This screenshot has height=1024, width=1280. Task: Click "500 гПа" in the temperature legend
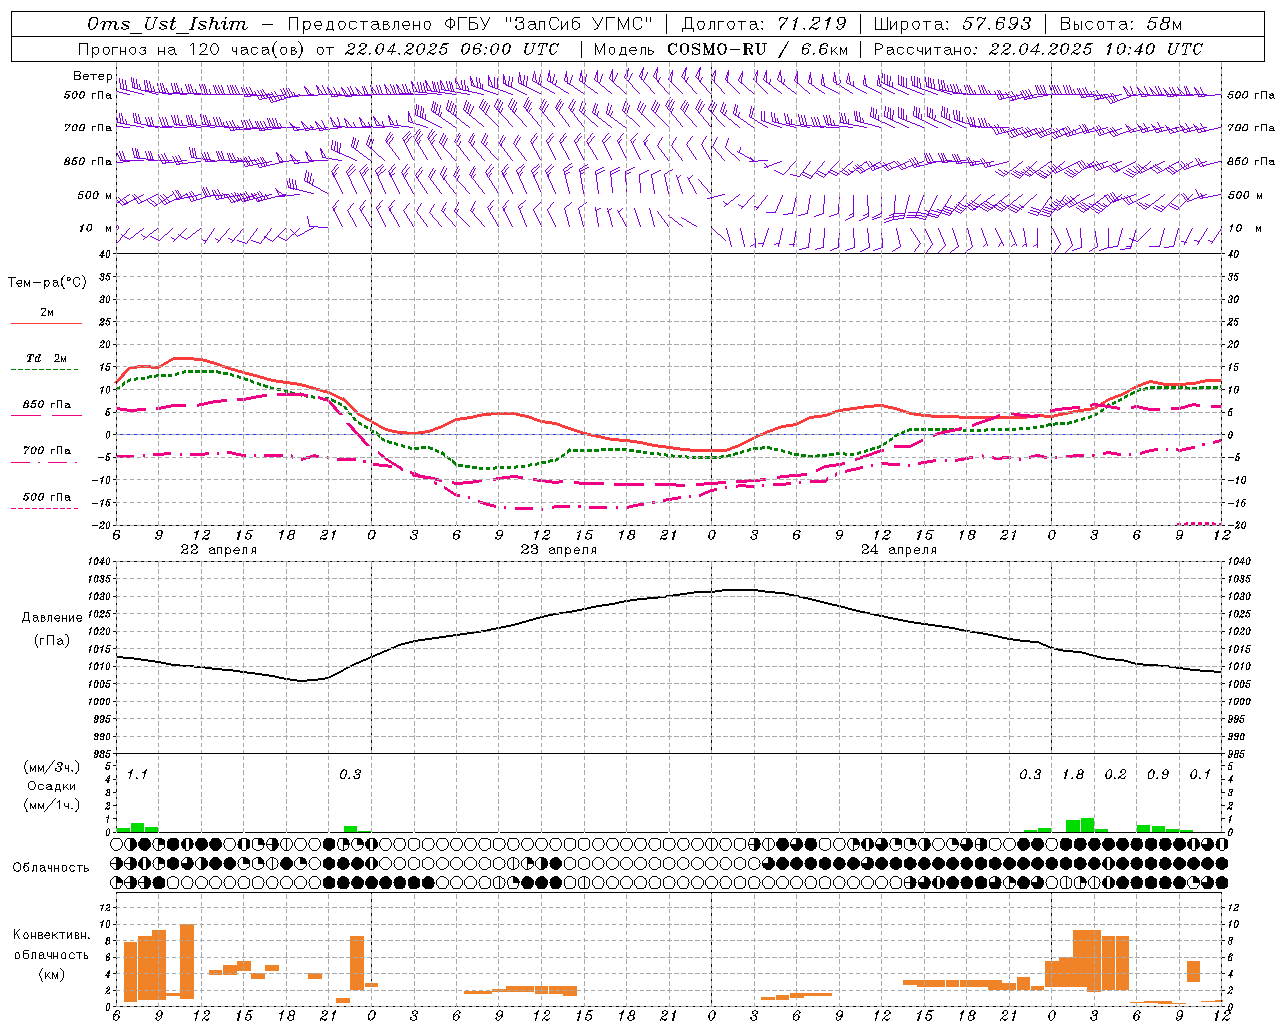[x=46, y=497]
